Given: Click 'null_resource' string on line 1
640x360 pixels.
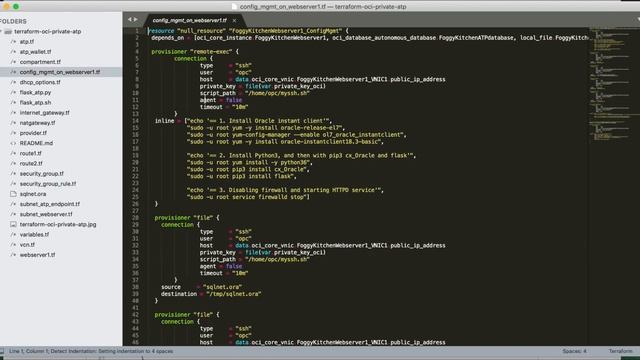Looking at the screenshot, I should pos(201,31).
